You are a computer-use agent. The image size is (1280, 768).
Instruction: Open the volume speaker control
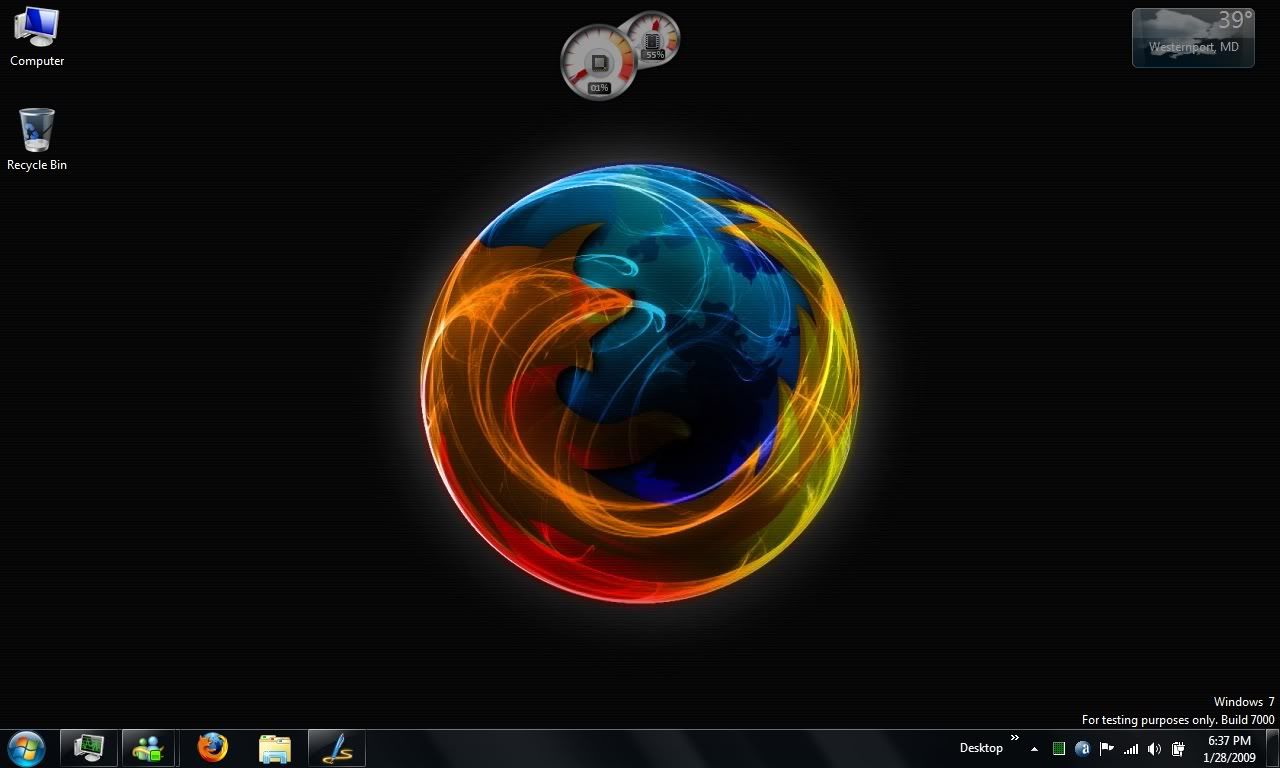(1155, 749)
